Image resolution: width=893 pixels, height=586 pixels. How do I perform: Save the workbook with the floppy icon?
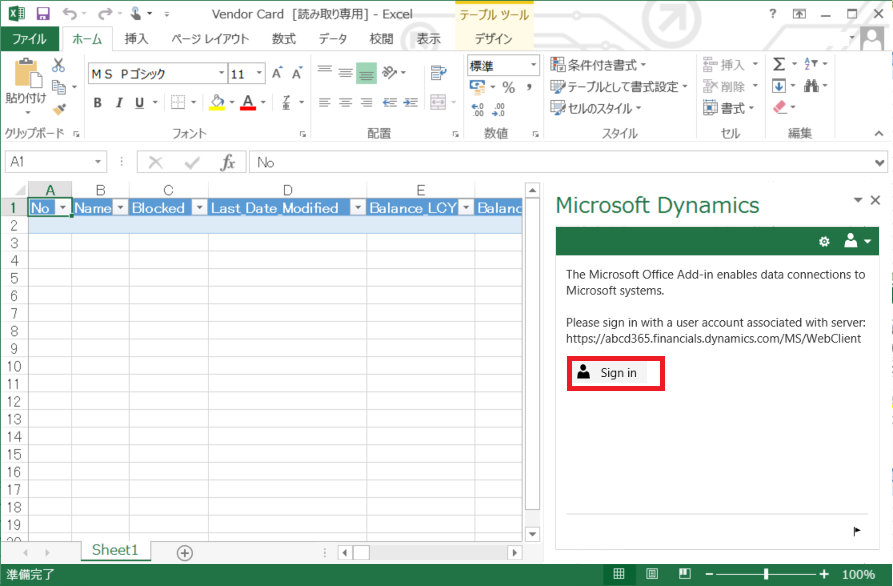click(43, 14)
